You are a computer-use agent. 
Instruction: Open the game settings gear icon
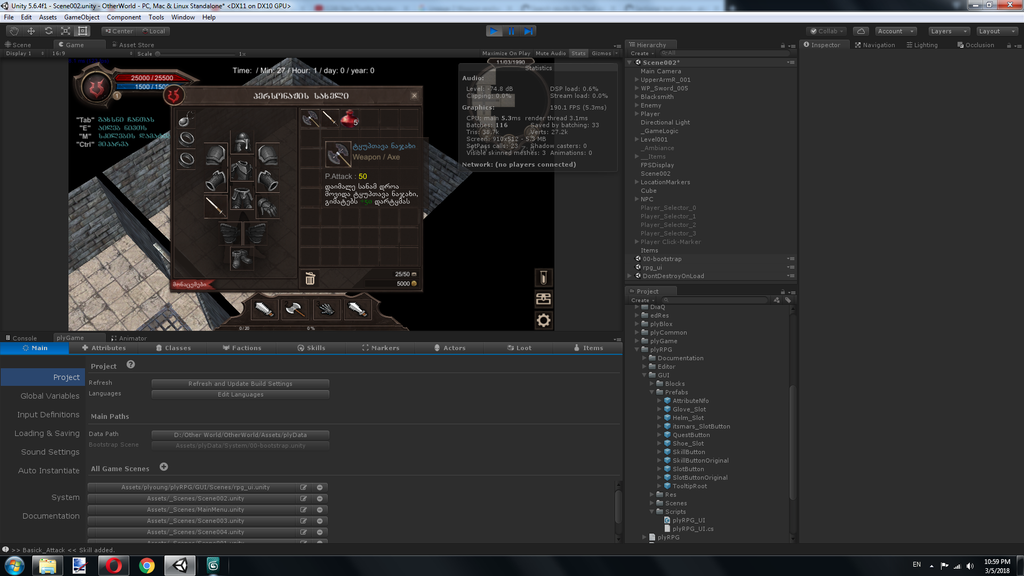(543, 320)
